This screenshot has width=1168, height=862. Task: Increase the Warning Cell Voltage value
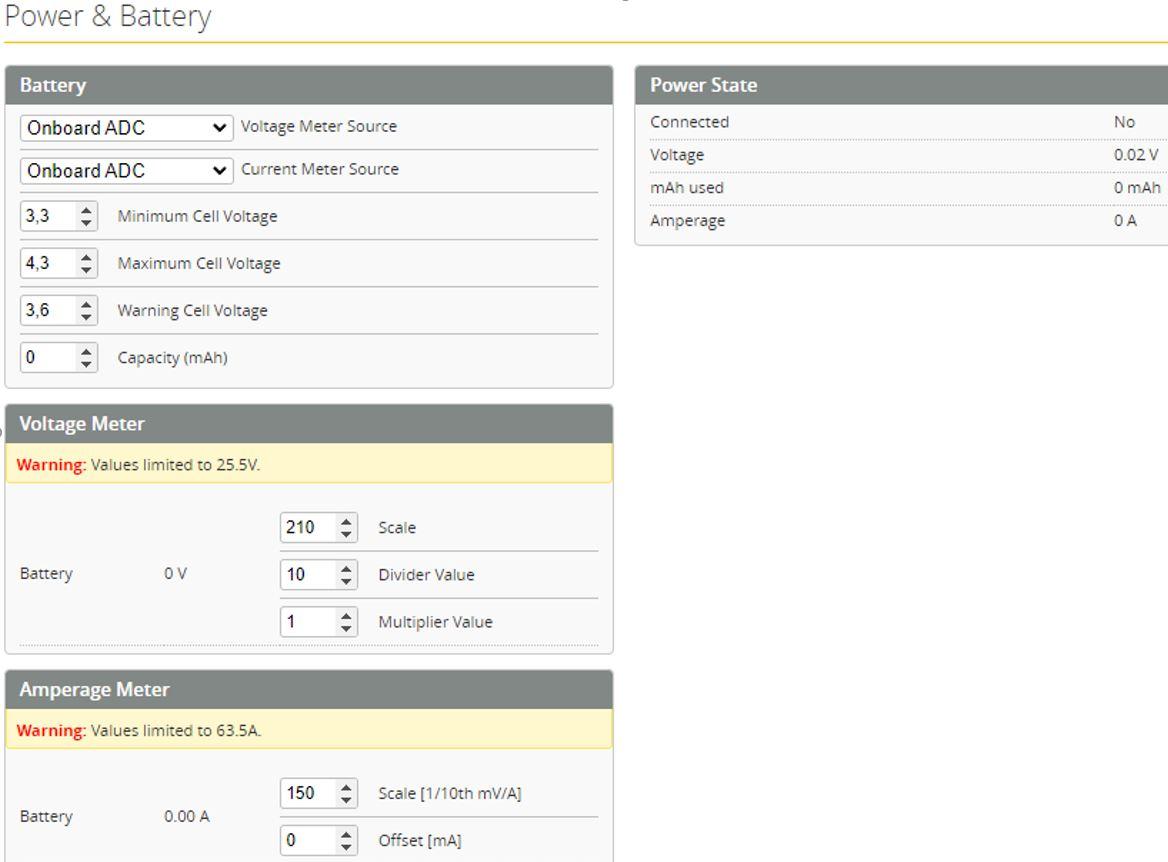pos(87,305)
